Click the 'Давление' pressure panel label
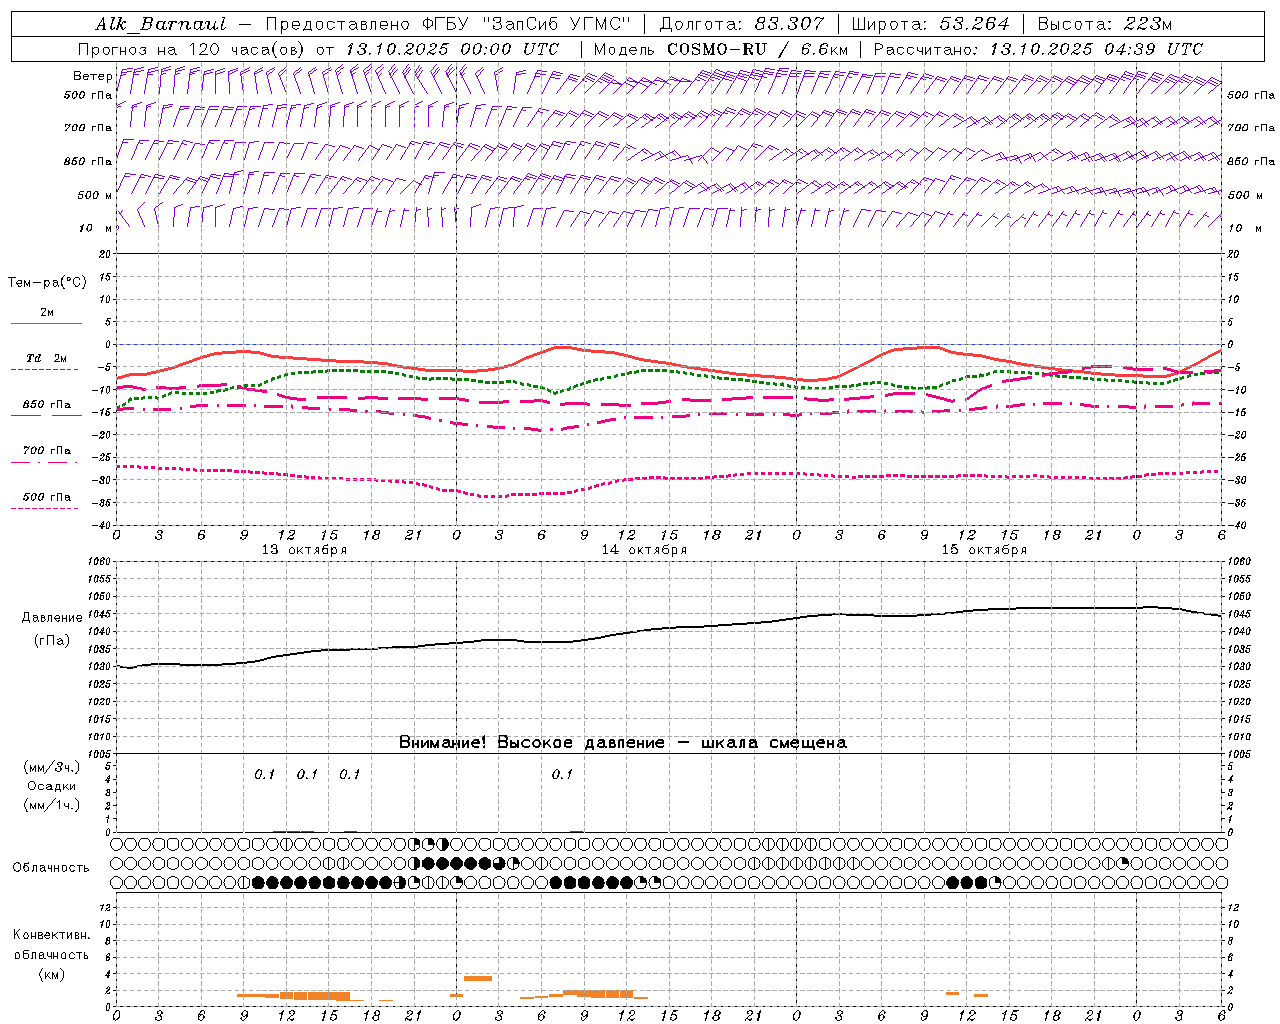 (52, 618)
